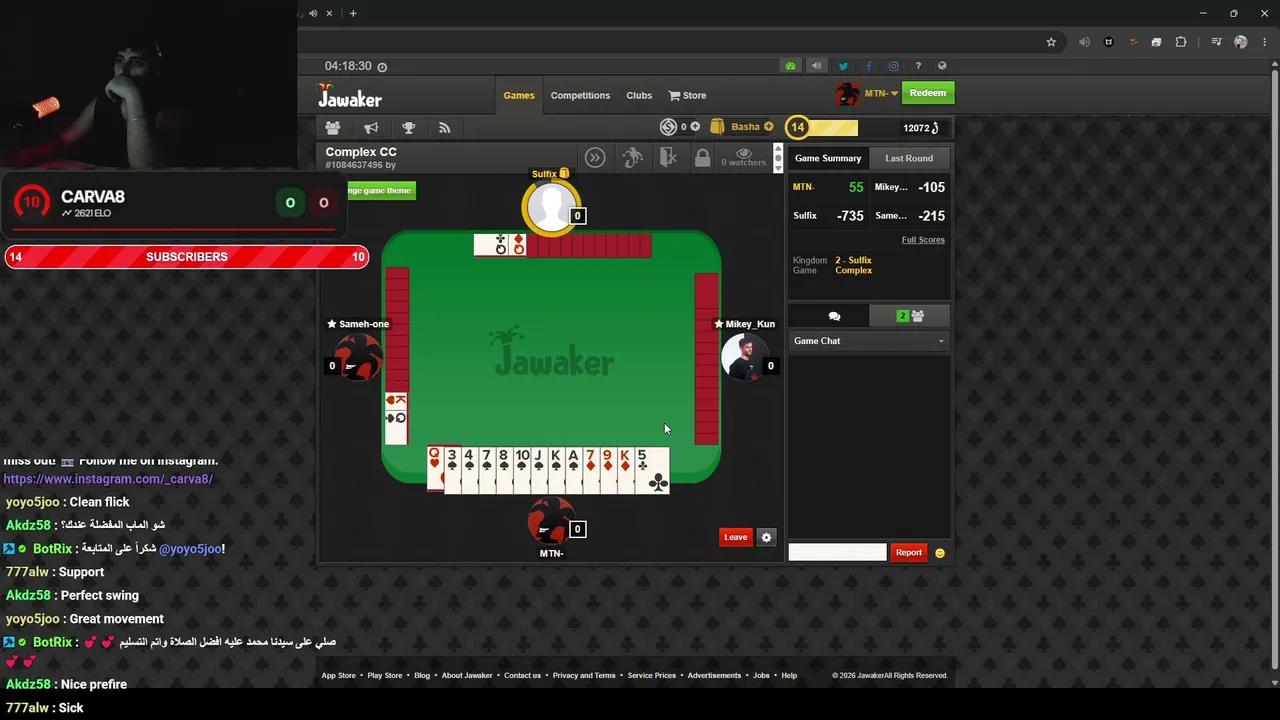Open browser media control icon
This screenshot has height=720, width=1280.
tap(1216, 42)
